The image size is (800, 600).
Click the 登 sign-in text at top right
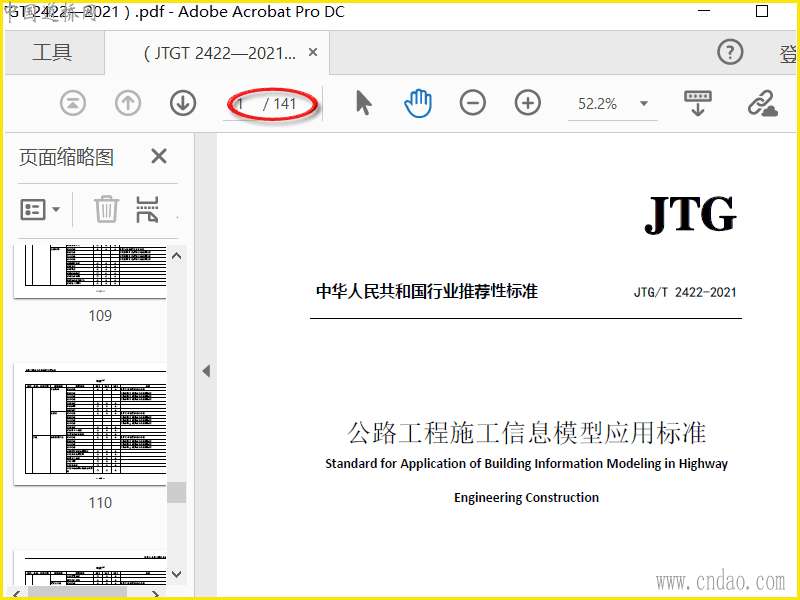(787, 53)
